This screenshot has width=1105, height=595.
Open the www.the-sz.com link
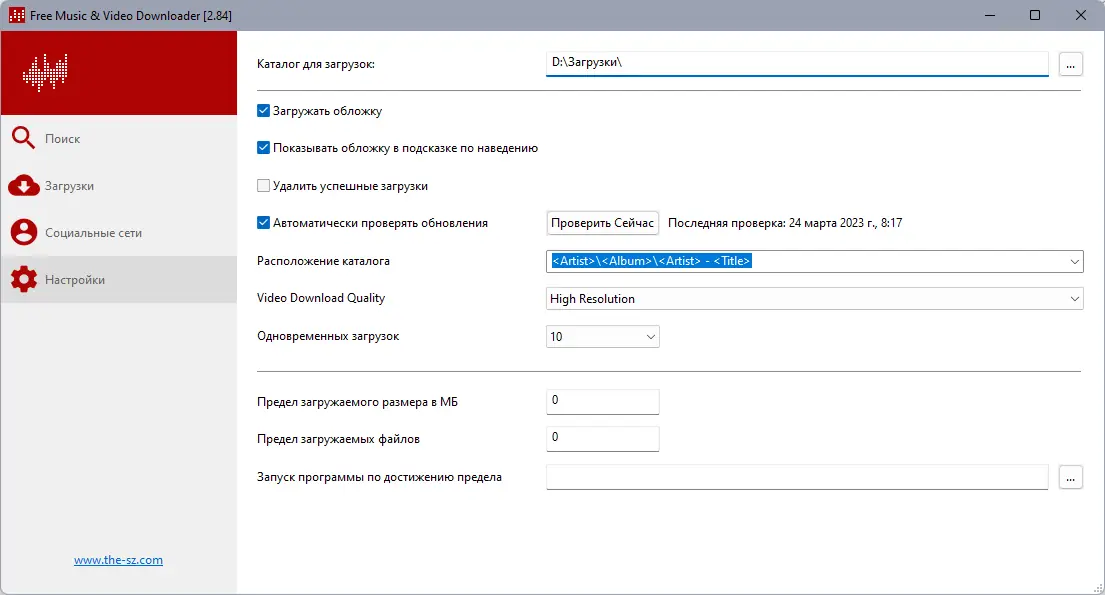(x=119, y=560)
